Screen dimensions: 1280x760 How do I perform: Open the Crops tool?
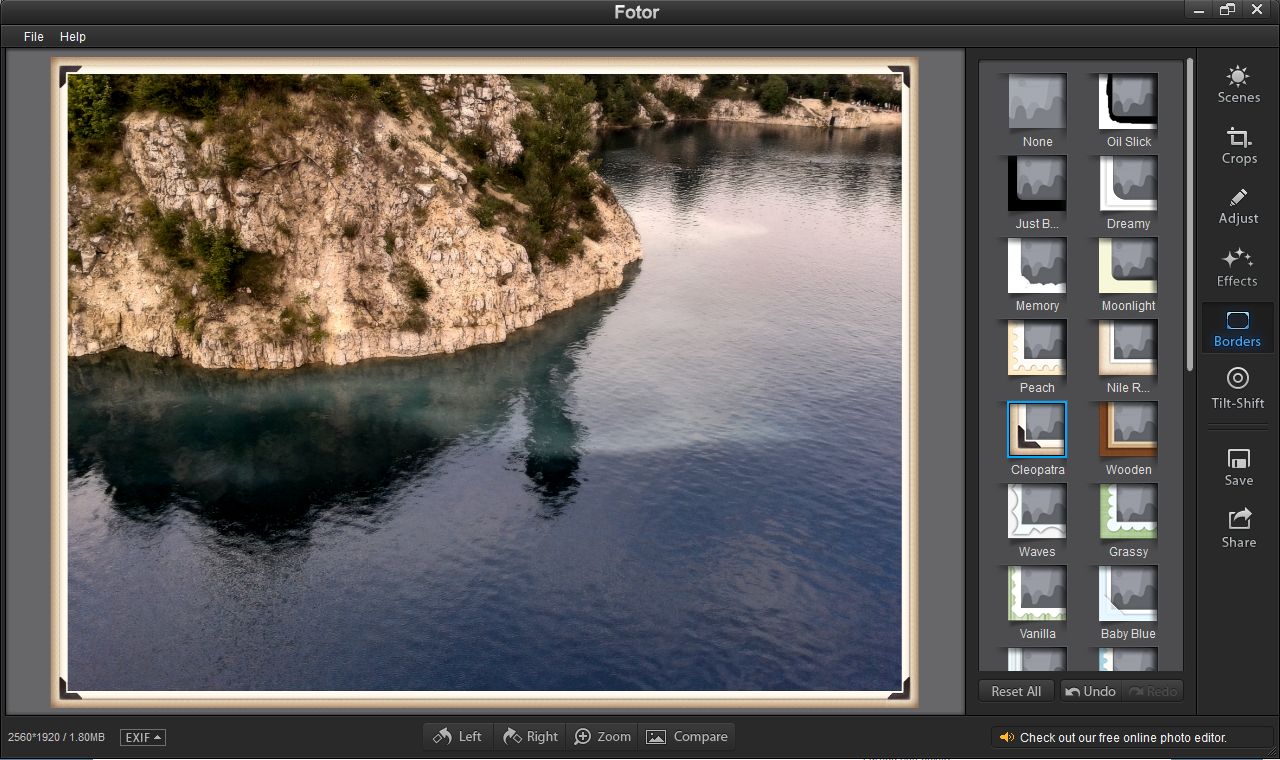1238,145
